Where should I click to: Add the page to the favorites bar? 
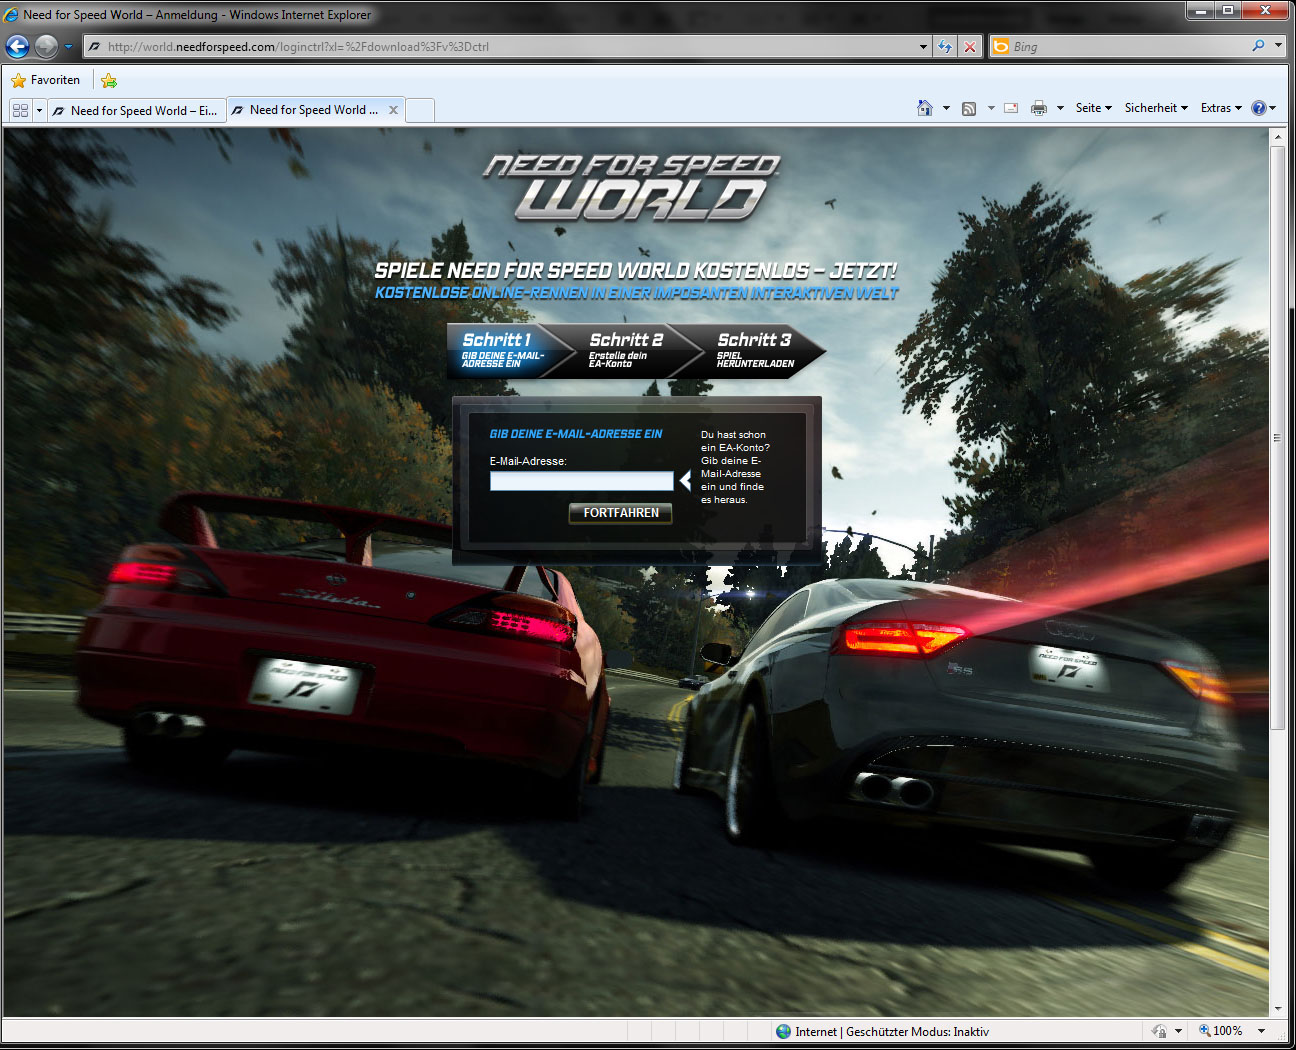pyautogui.click(x=109, y=80)
